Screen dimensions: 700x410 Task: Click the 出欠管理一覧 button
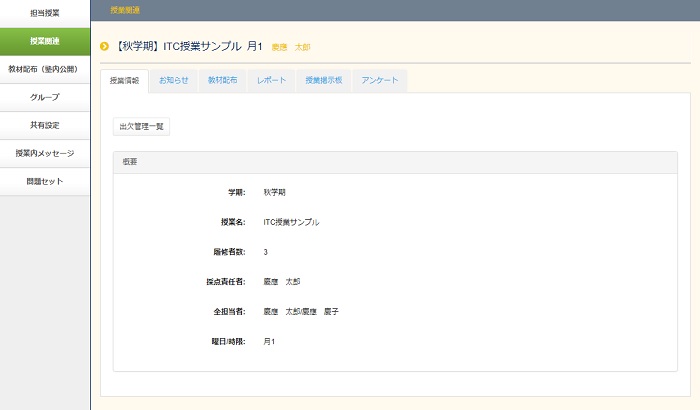click(142, 127)
